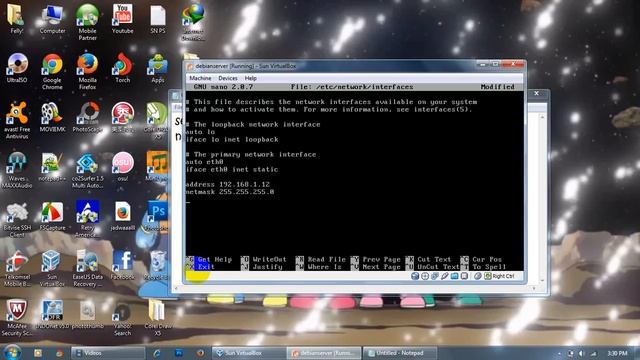640x360 pixels.
Task: Click the Notepad vertical scrollbar down arrow
Action: pyautogui.click(x=542, y=280)
